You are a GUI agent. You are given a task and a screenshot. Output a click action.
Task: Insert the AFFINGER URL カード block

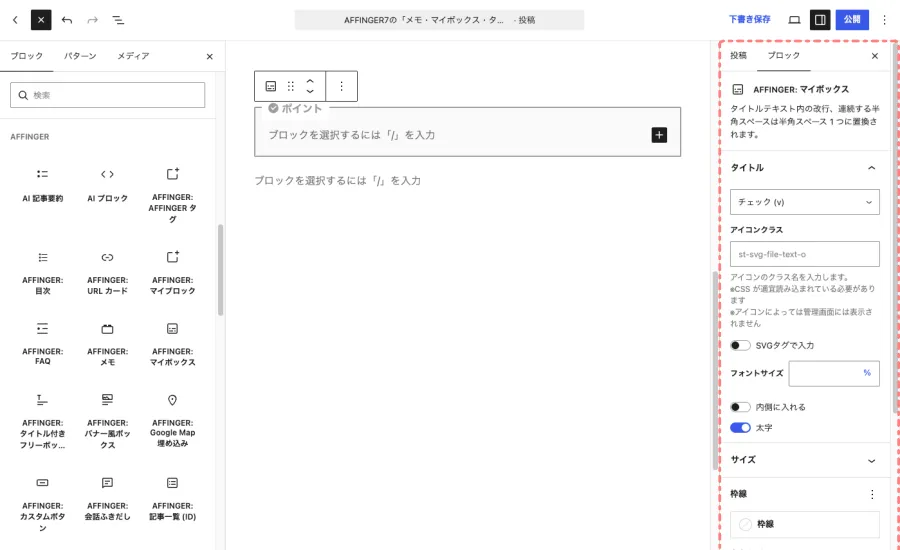107,273
